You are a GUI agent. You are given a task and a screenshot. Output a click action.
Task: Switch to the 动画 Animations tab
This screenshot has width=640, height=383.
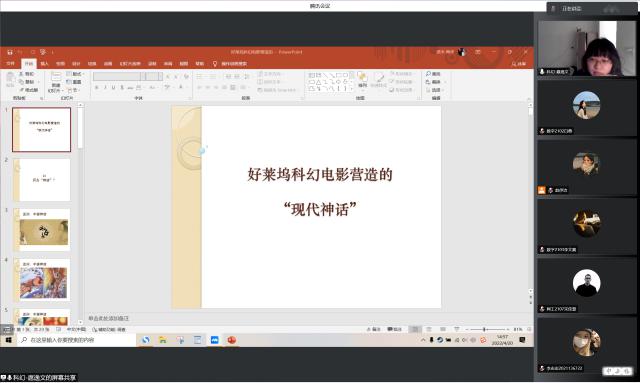(108, 64)
